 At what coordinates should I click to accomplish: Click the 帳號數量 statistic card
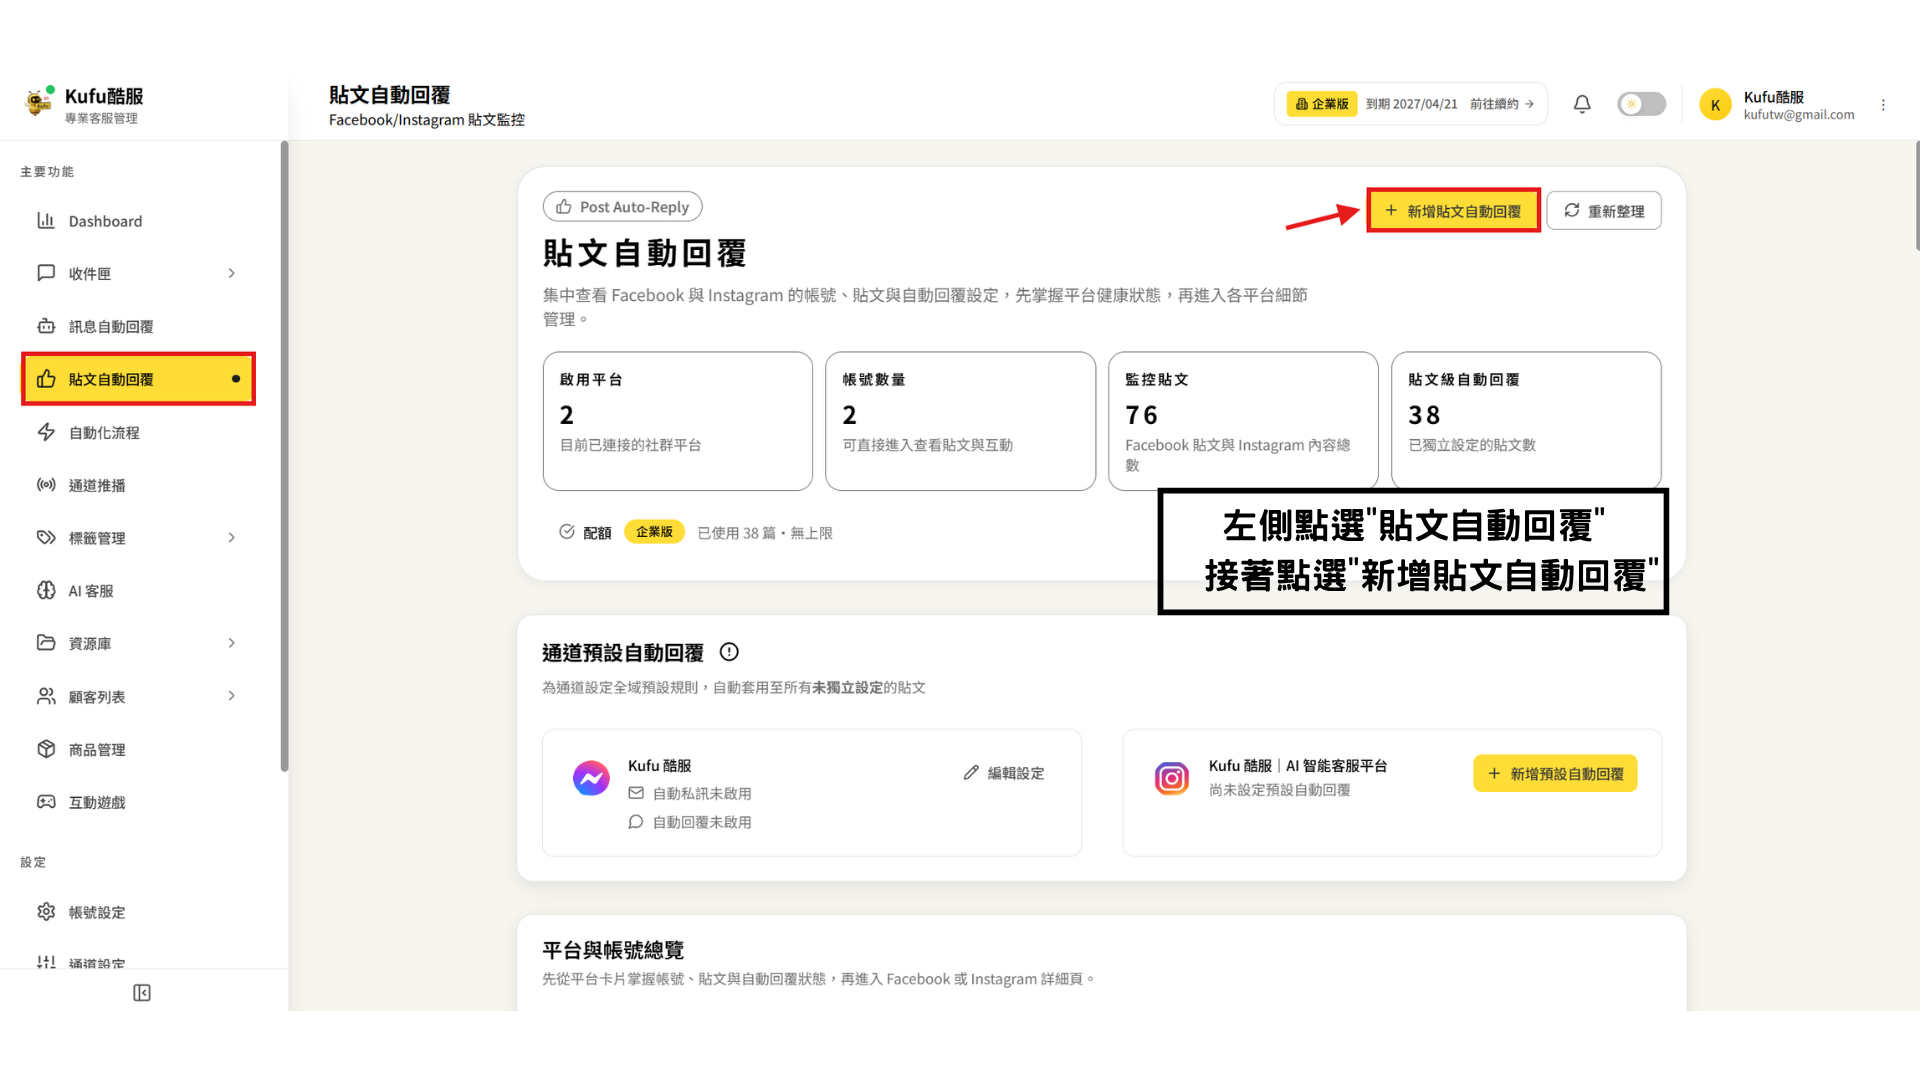click(960, 421)
